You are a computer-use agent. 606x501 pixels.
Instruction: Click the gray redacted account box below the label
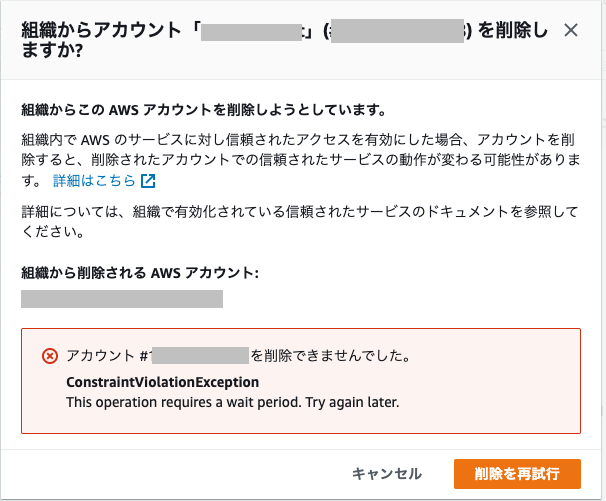point(122,299)
